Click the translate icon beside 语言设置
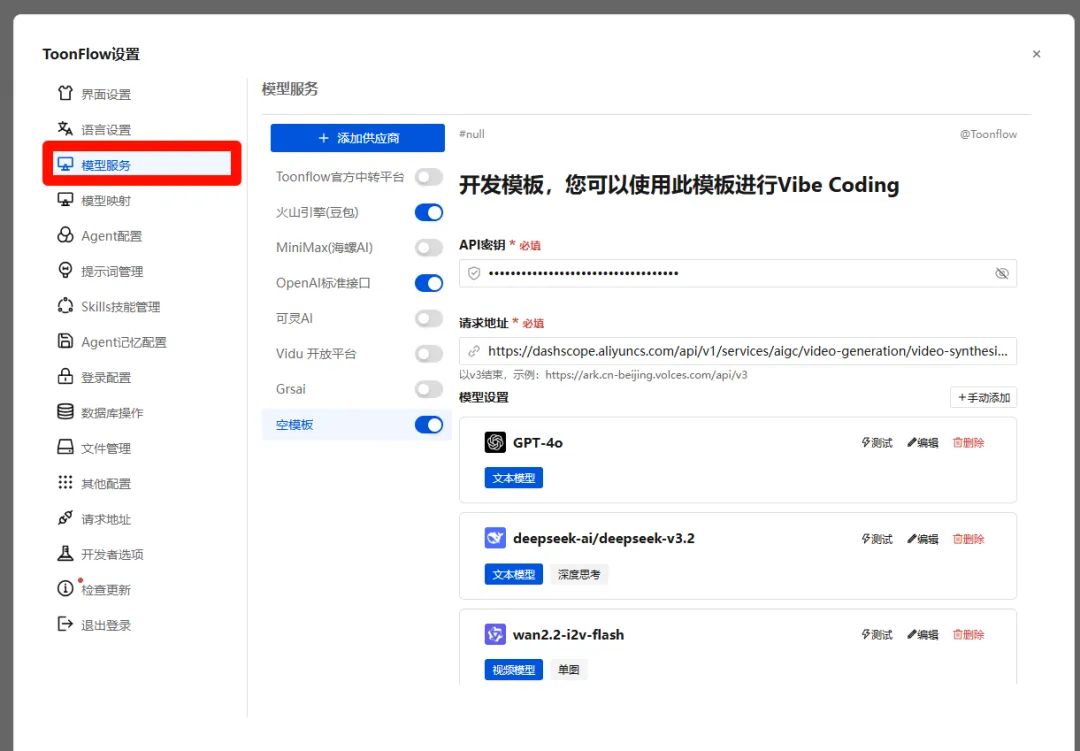The height and width of the screenshot is (751, 1080). [x=65, y=129]
